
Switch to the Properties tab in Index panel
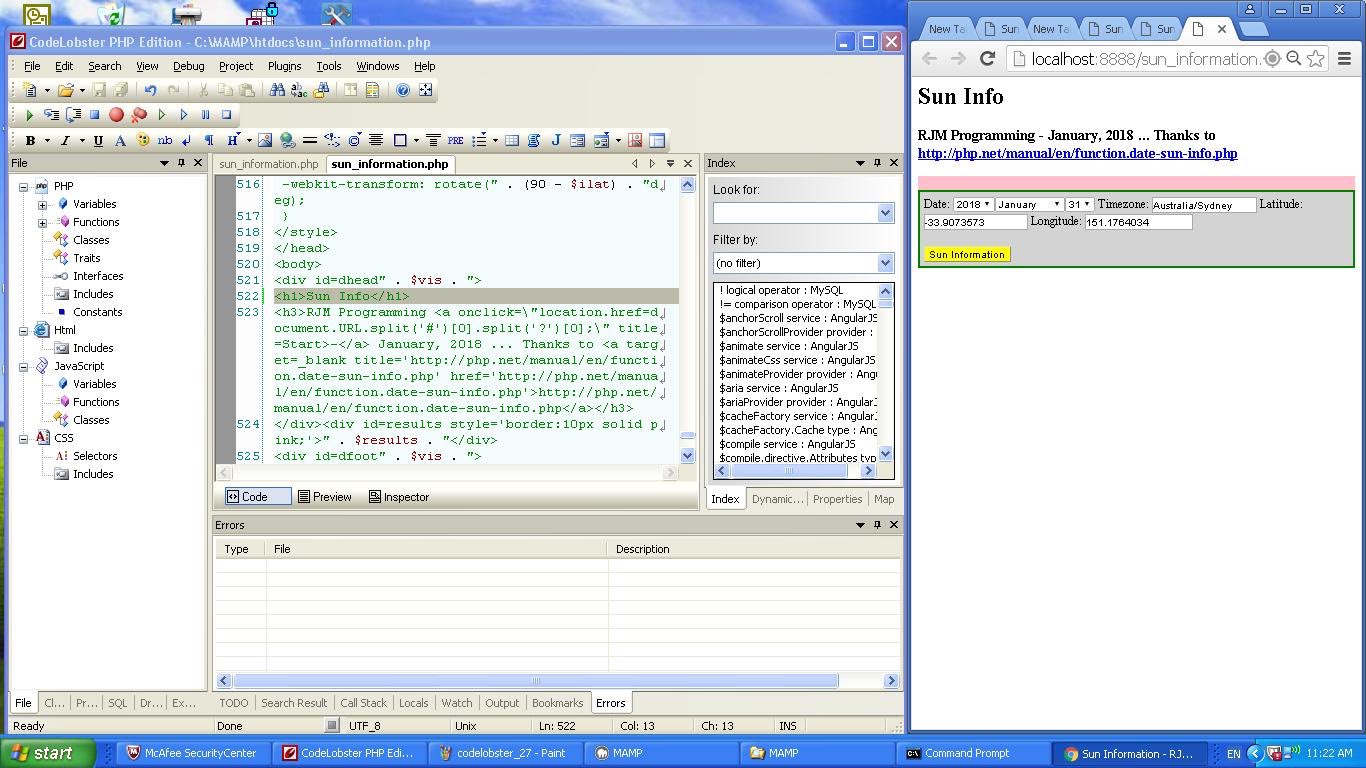click(x=837, y=499)
